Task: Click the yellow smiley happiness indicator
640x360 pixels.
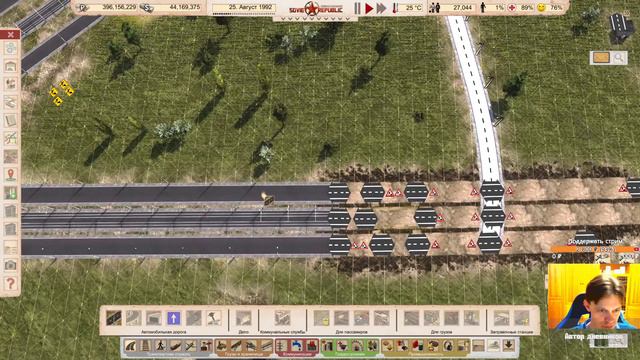Action: pyautogui.click(x=541, y=8)
